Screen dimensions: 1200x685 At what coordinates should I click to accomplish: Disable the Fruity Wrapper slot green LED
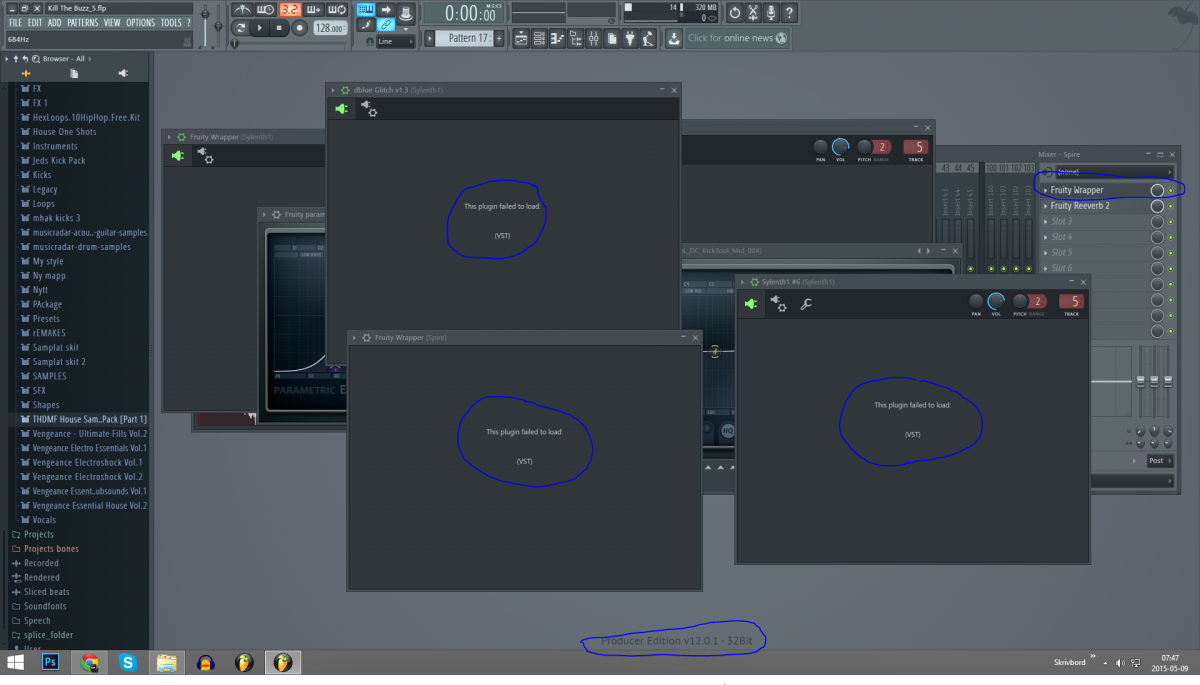click(x=1171, y=190)
